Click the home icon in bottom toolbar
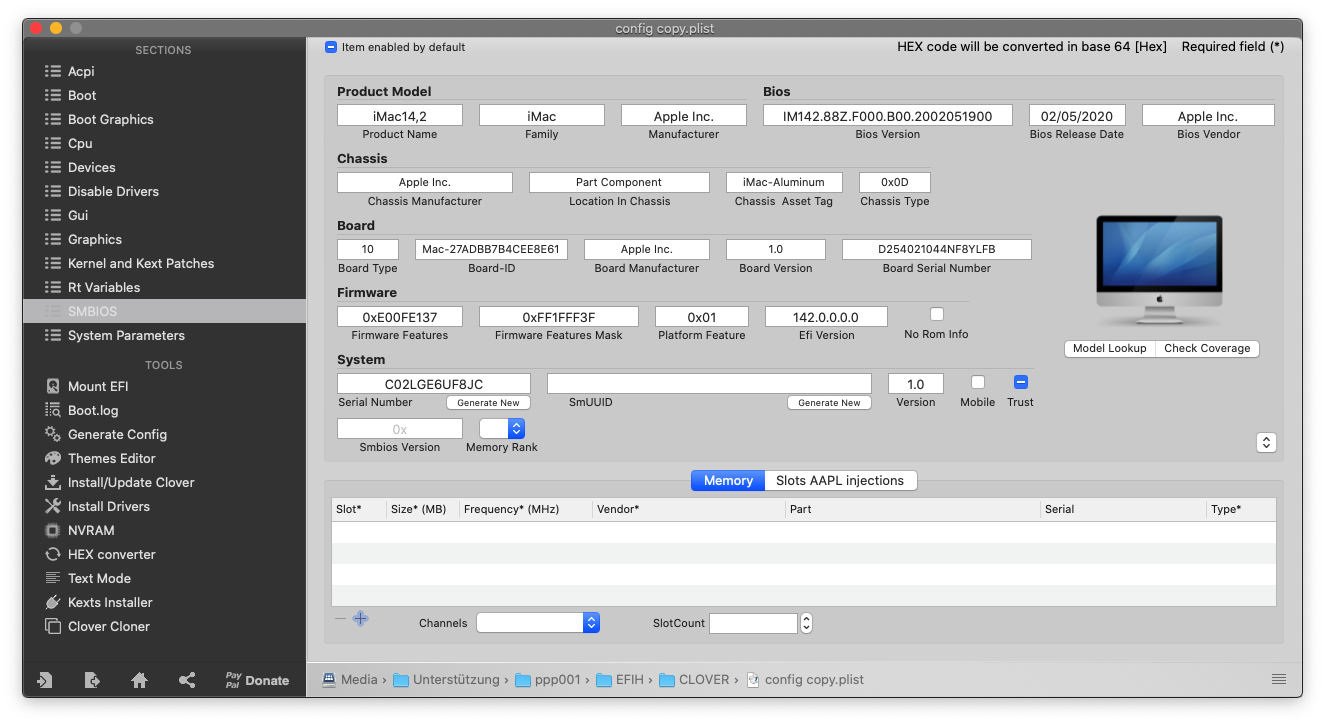 [140, 680]
